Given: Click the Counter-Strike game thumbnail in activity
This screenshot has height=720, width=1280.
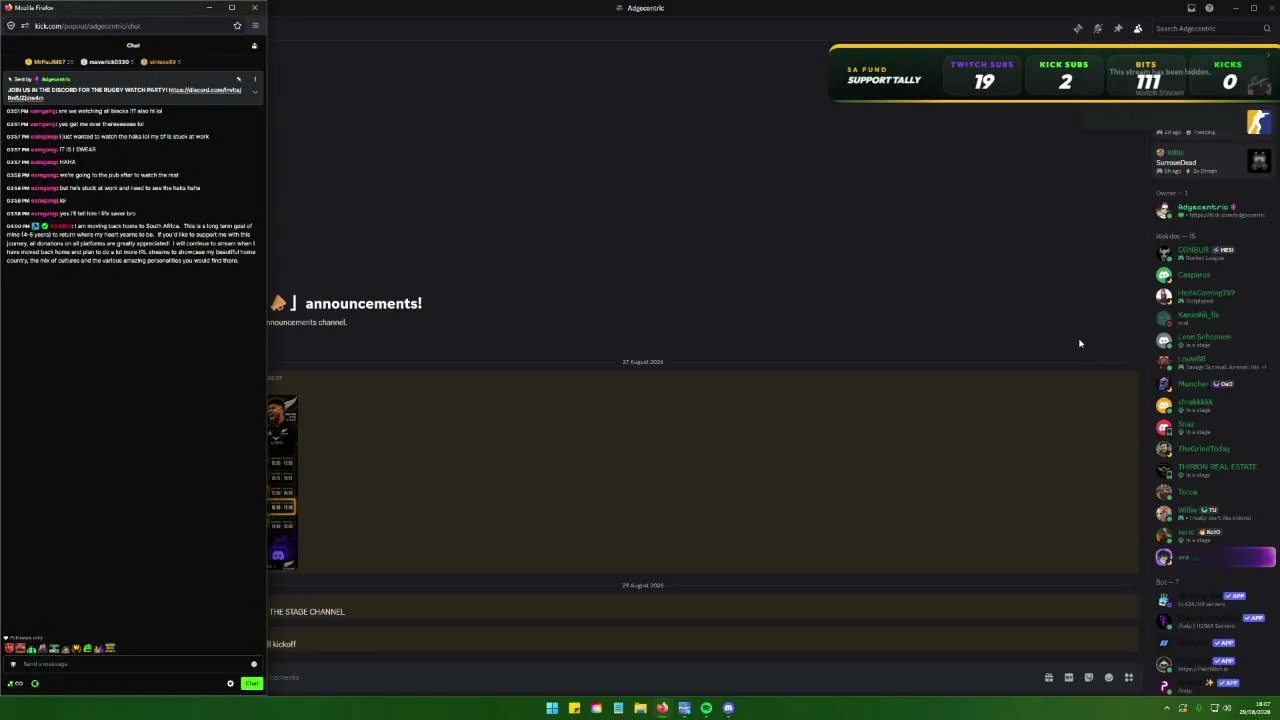Looking at the screenshot, I should point(1259,122).
